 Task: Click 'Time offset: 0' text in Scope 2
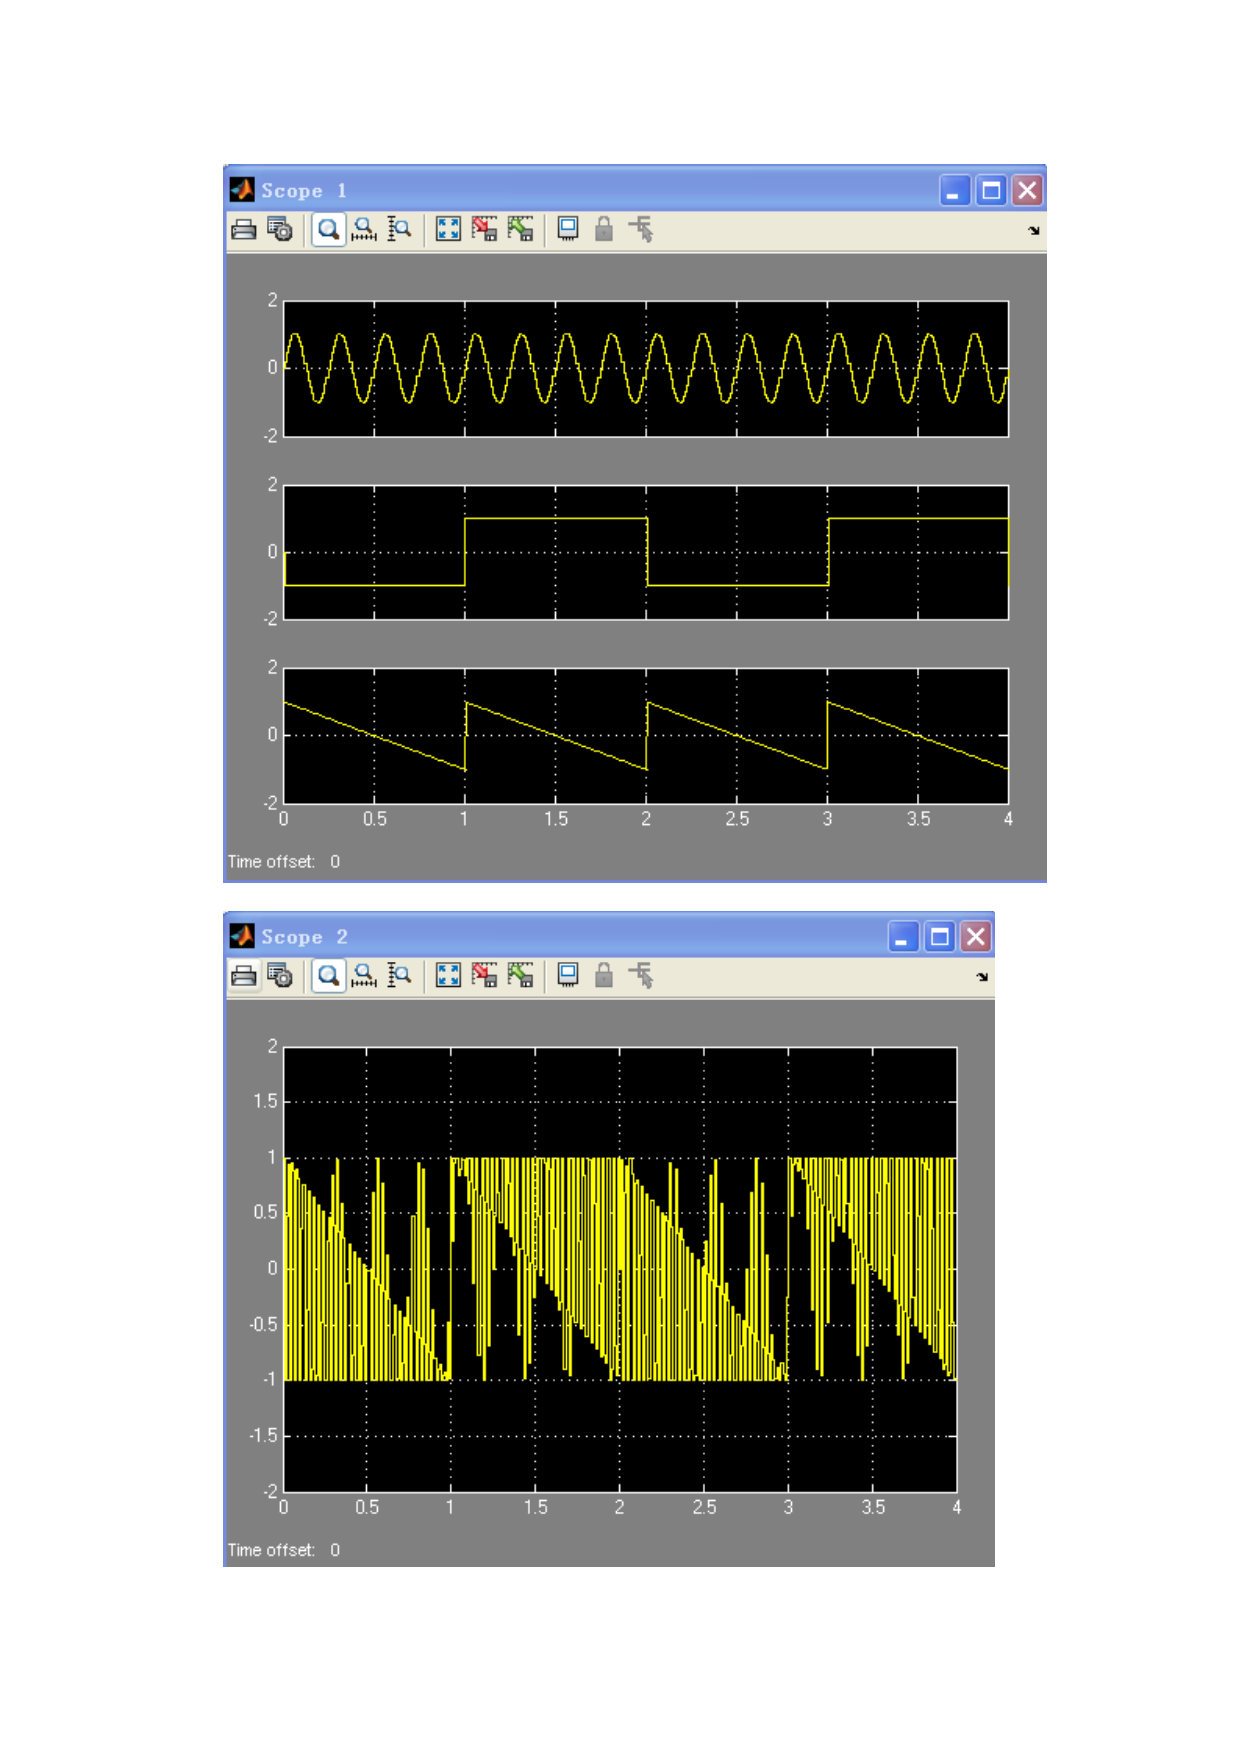click(284, 1550)
